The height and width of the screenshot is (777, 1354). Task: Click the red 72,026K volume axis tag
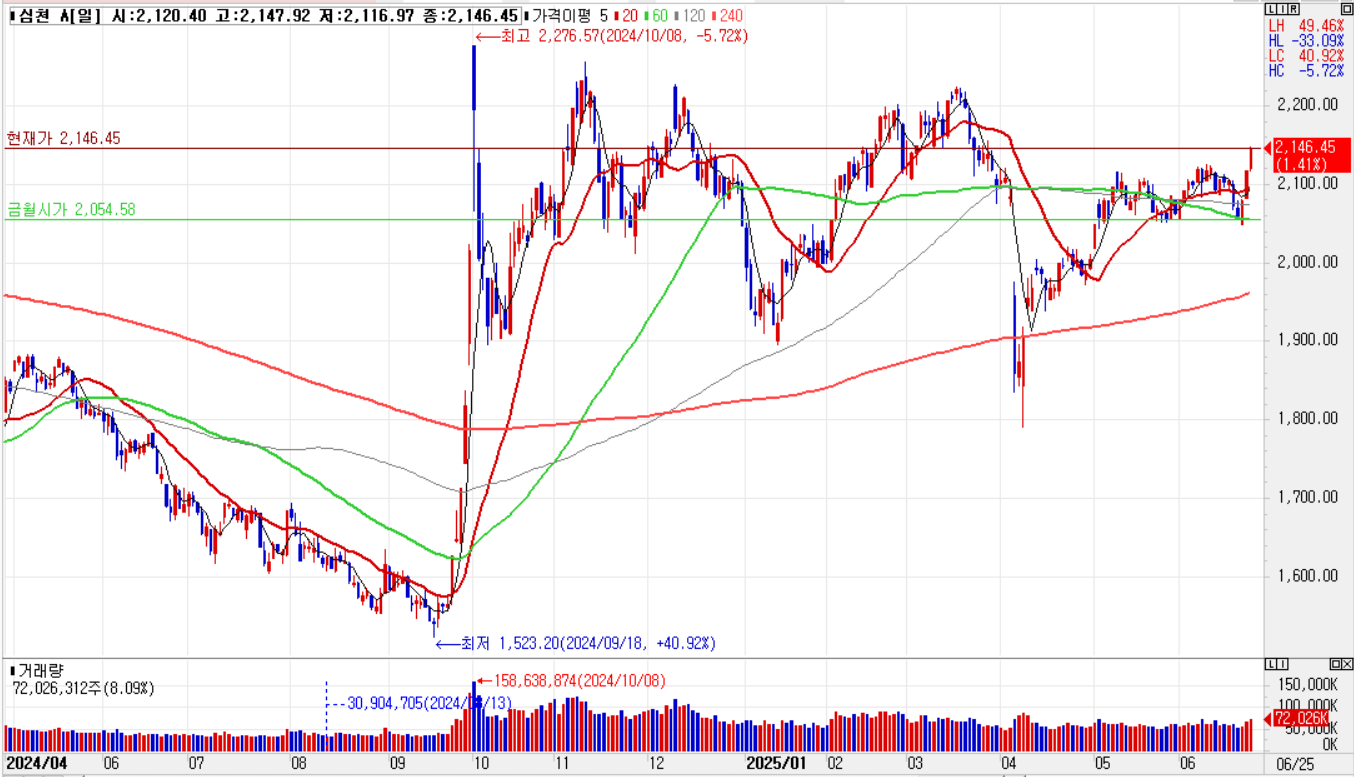[1301, 719]
